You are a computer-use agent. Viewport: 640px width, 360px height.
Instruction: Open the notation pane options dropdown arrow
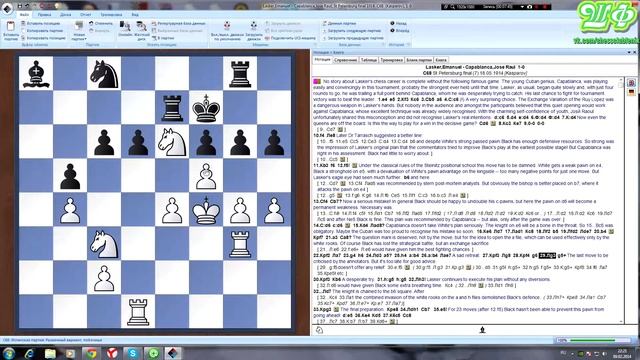tap(629, 52)
